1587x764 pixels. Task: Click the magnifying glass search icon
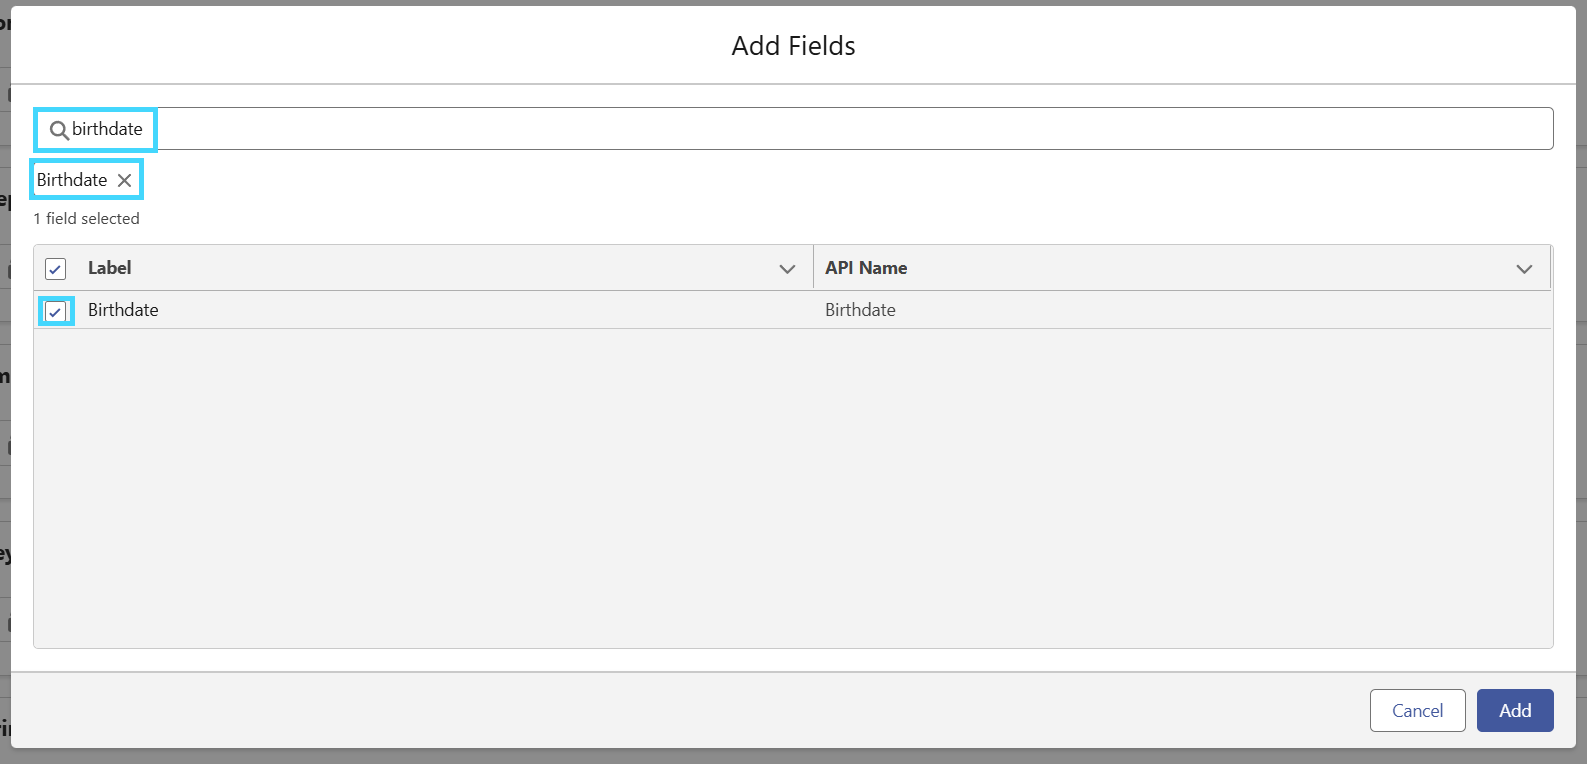(x=59, y=130)
